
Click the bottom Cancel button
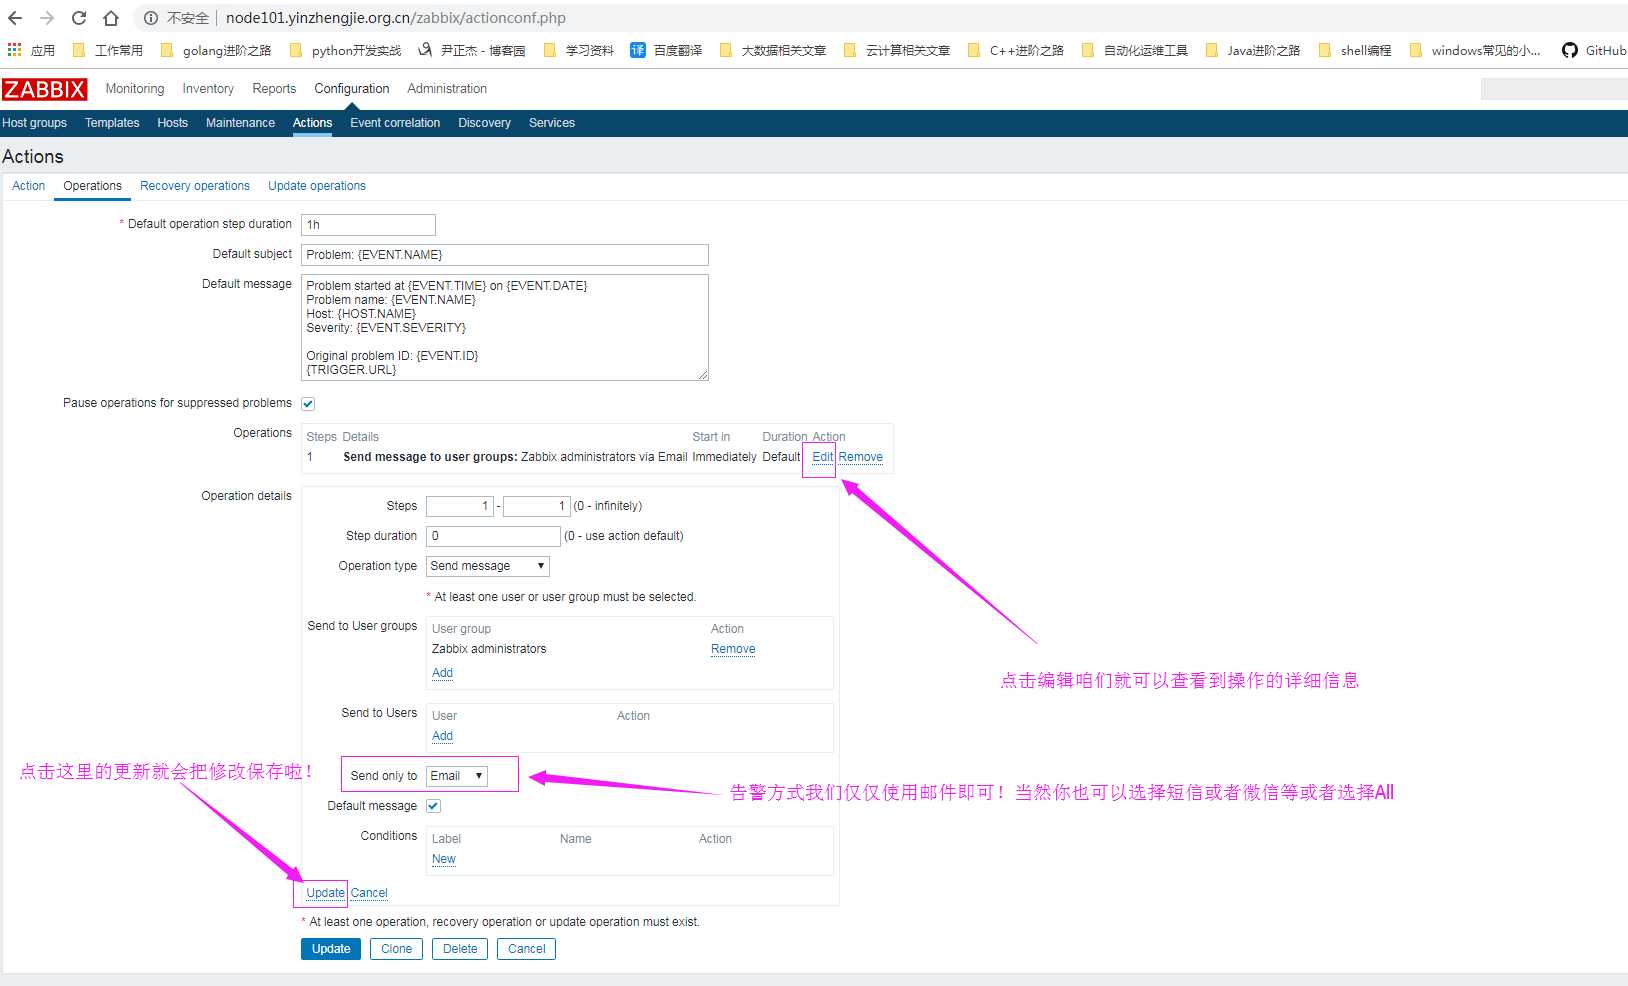click(526, 949)
